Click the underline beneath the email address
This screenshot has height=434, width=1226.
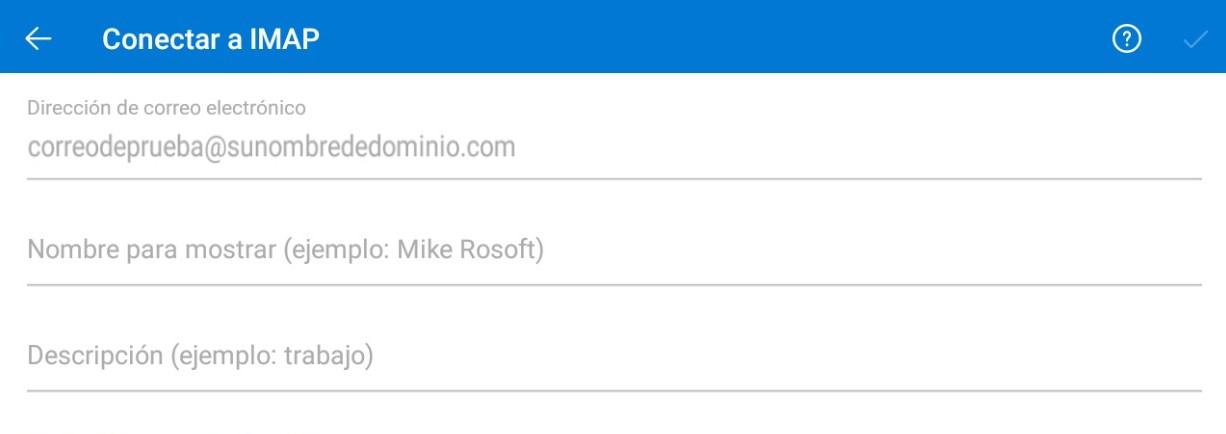coord(613,179)
